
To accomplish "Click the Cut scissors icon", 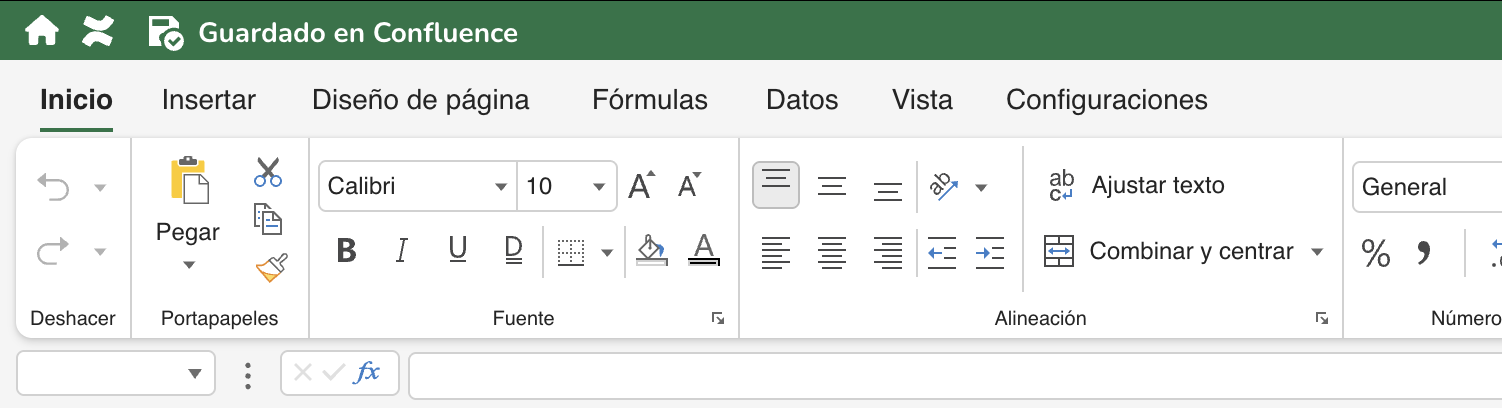I will pyautogui.click(x=267, y=172).
